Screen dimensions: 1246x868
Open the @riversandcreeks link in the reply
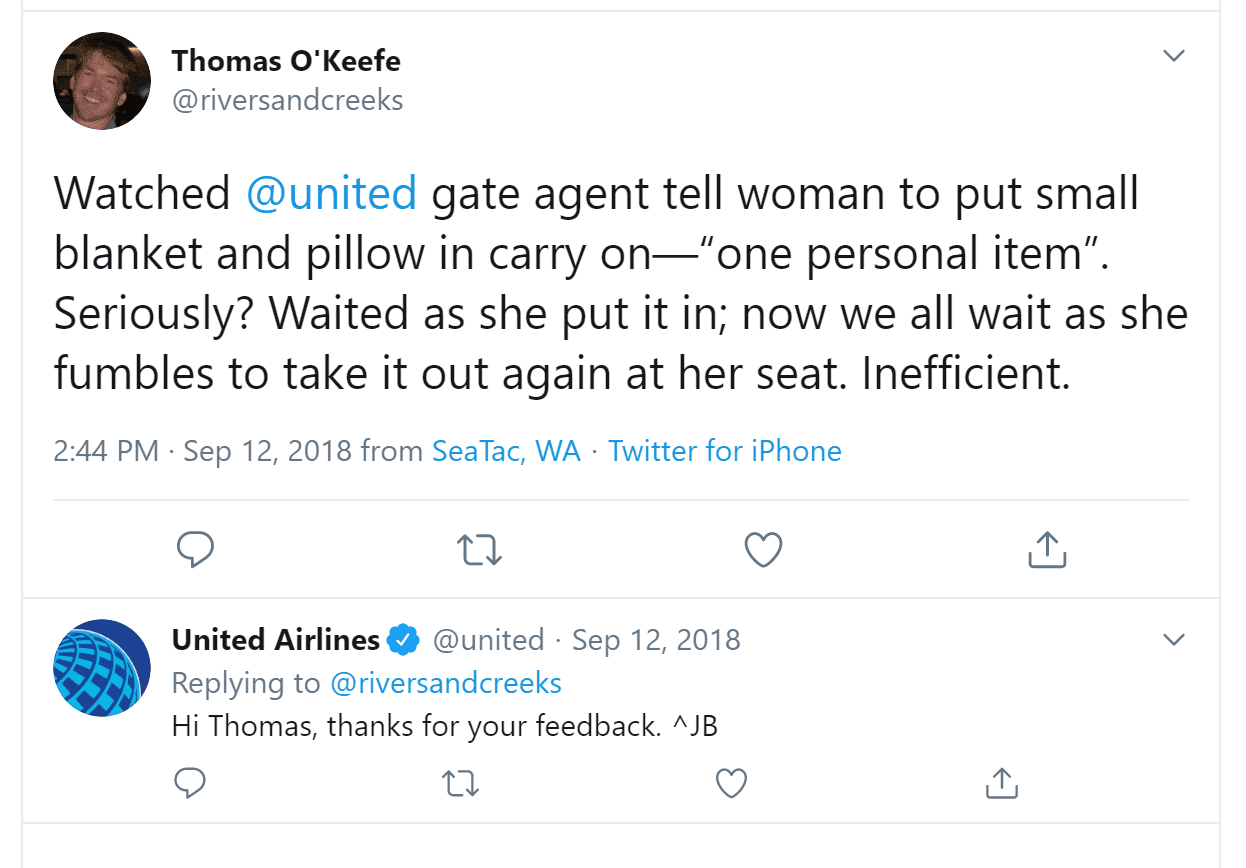[446, 683]
